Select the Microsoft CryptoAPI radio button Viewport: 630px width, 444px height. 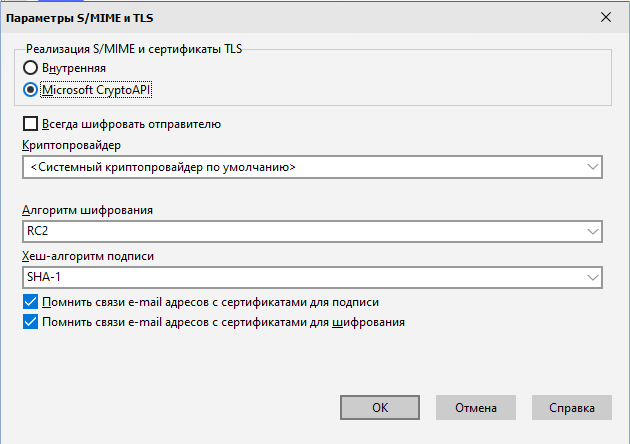click(x=32, y=89)
